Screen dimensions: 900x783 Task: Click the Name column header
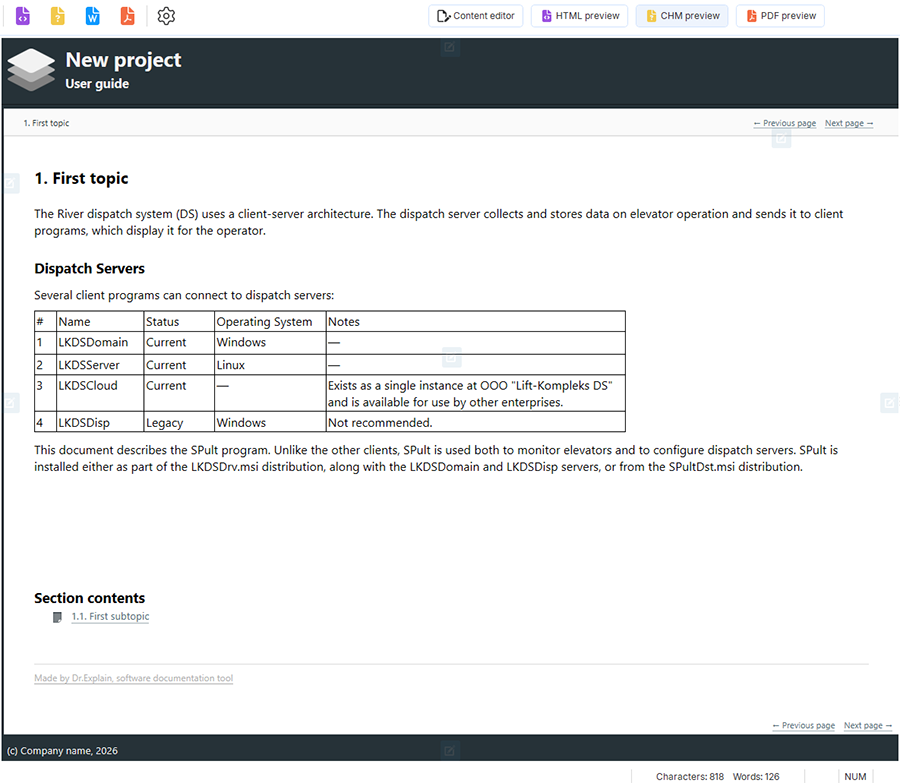pos(100,321)
